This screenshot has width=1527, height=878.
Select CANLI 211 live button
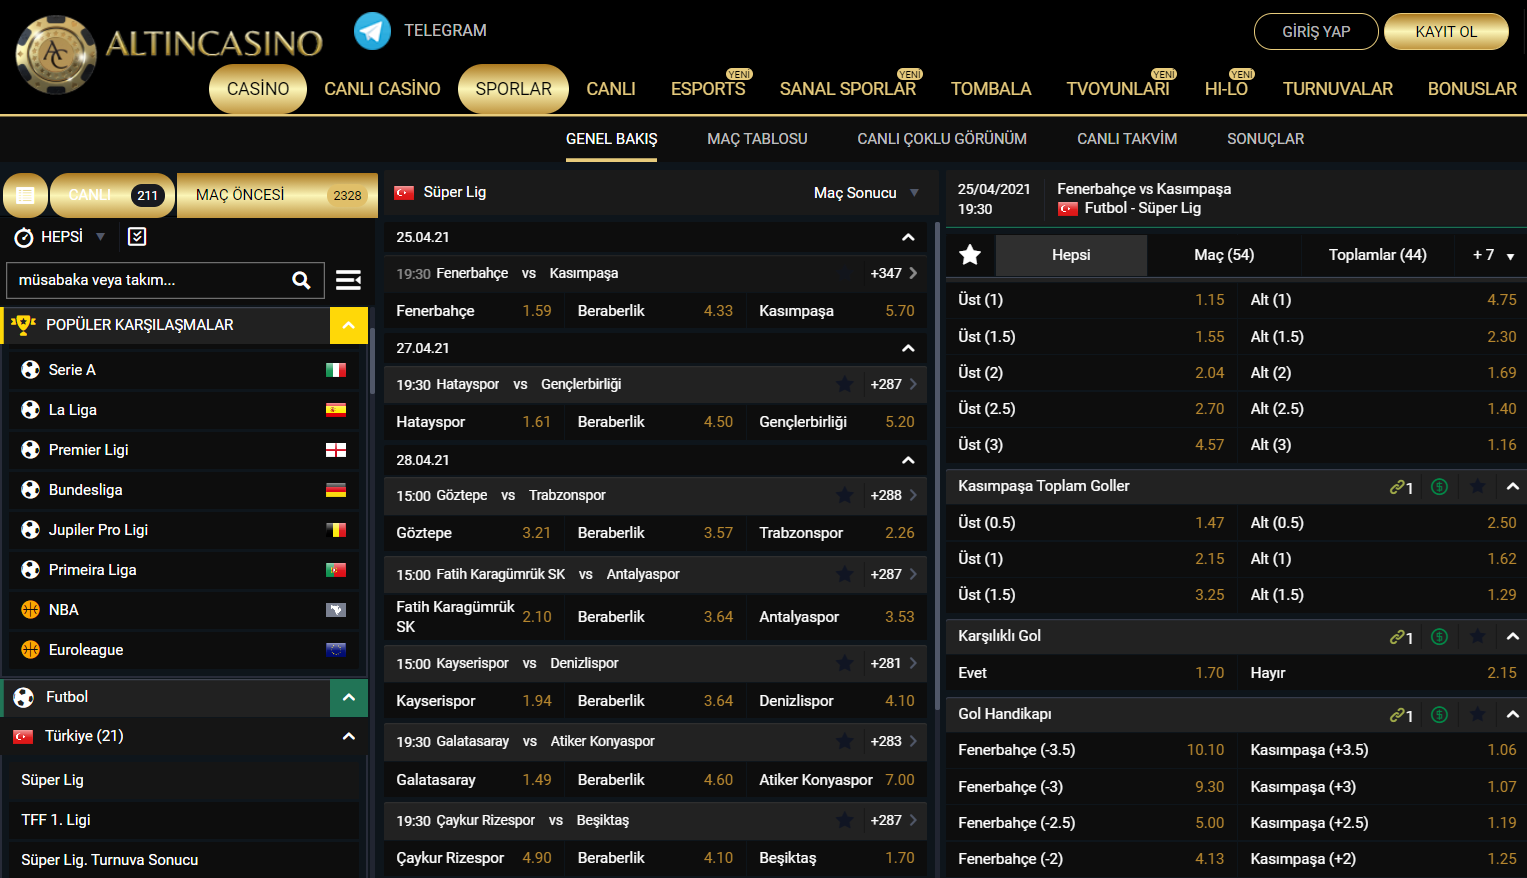click(x=113, y=195)
